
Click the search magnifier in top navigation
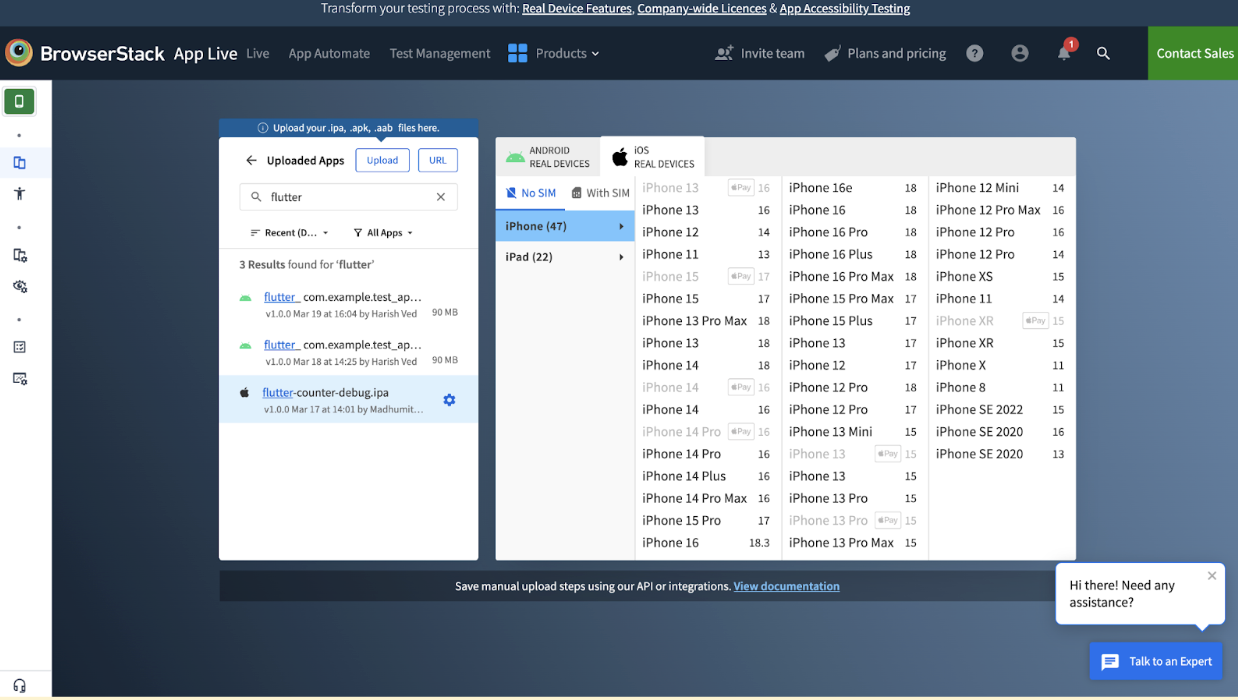tap(1103, 53)
